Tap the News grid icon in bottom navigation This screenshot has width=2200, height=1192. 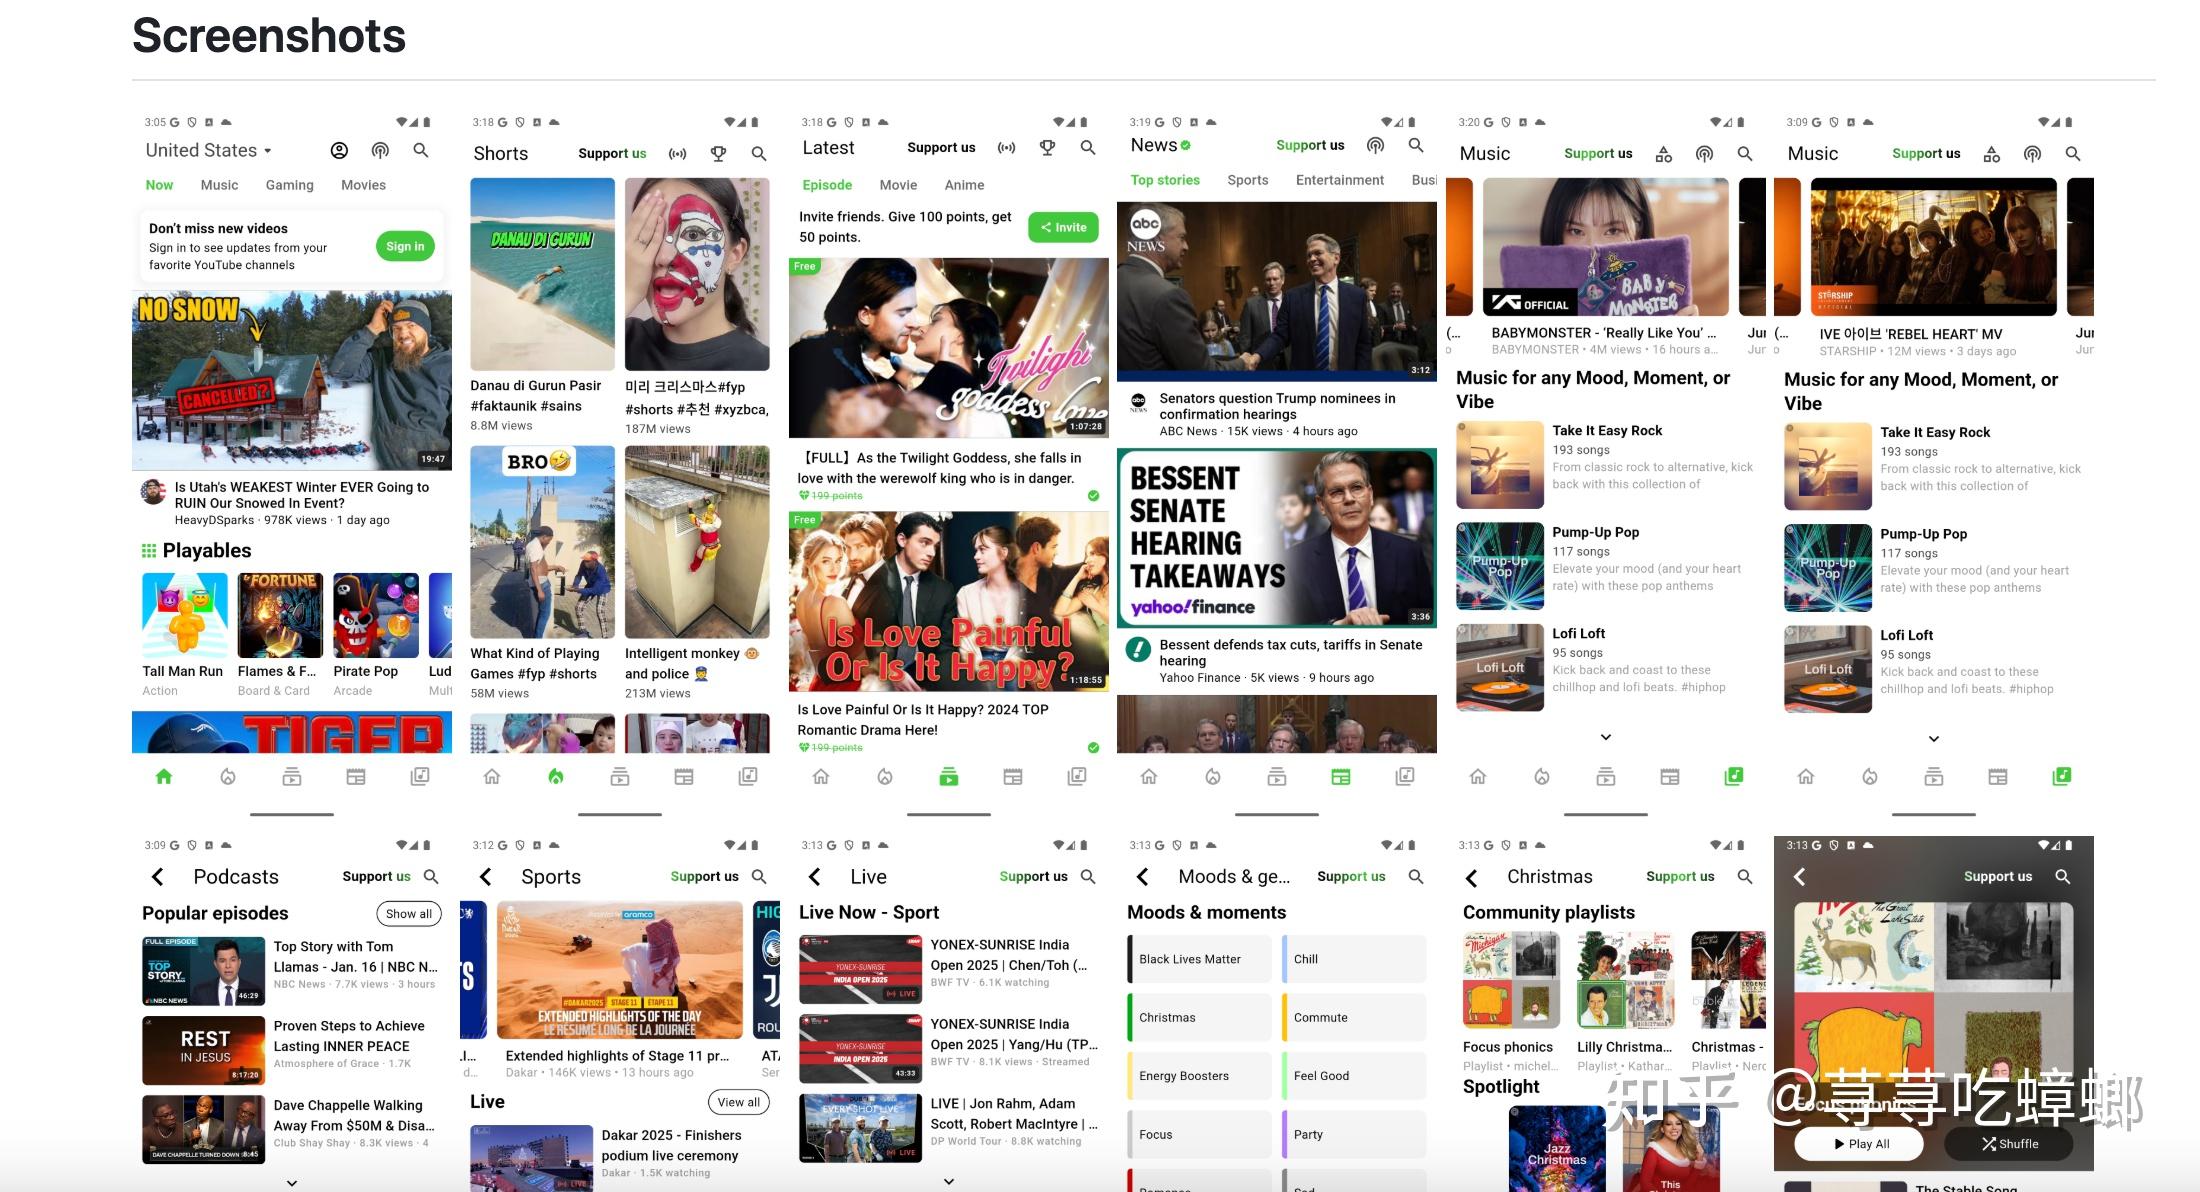click(1341, 776)
